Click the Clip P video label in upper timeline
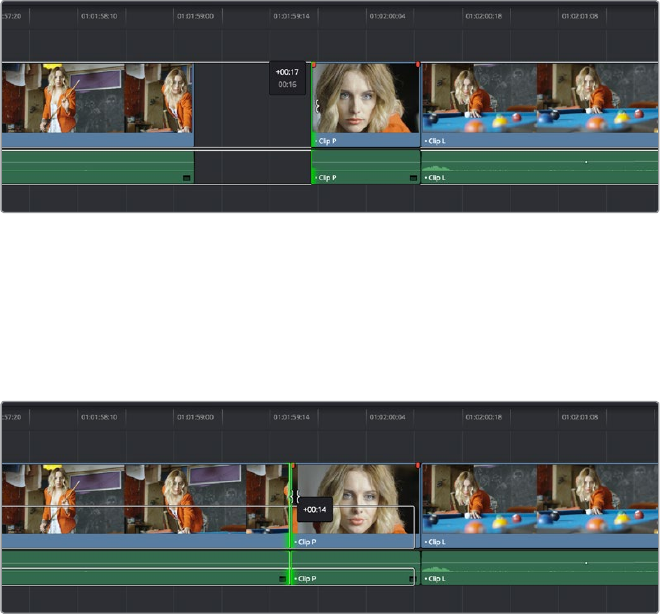This screenshot has width=660, height=614. (x=327, y=141)
